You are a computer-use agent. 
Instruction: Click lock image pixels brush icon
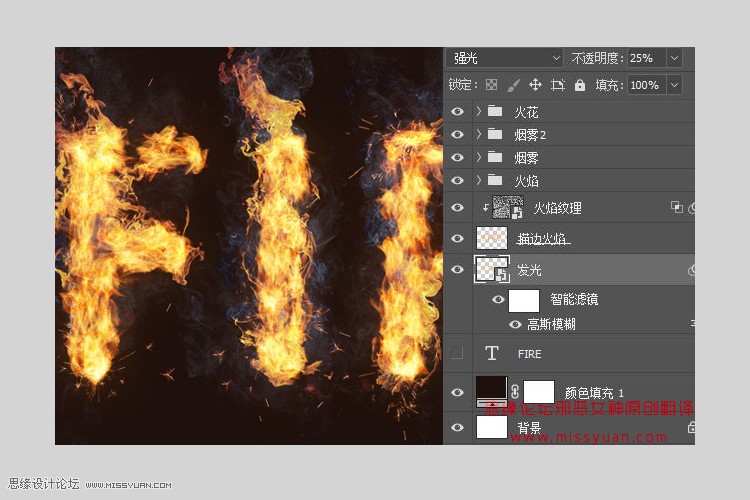513,85
